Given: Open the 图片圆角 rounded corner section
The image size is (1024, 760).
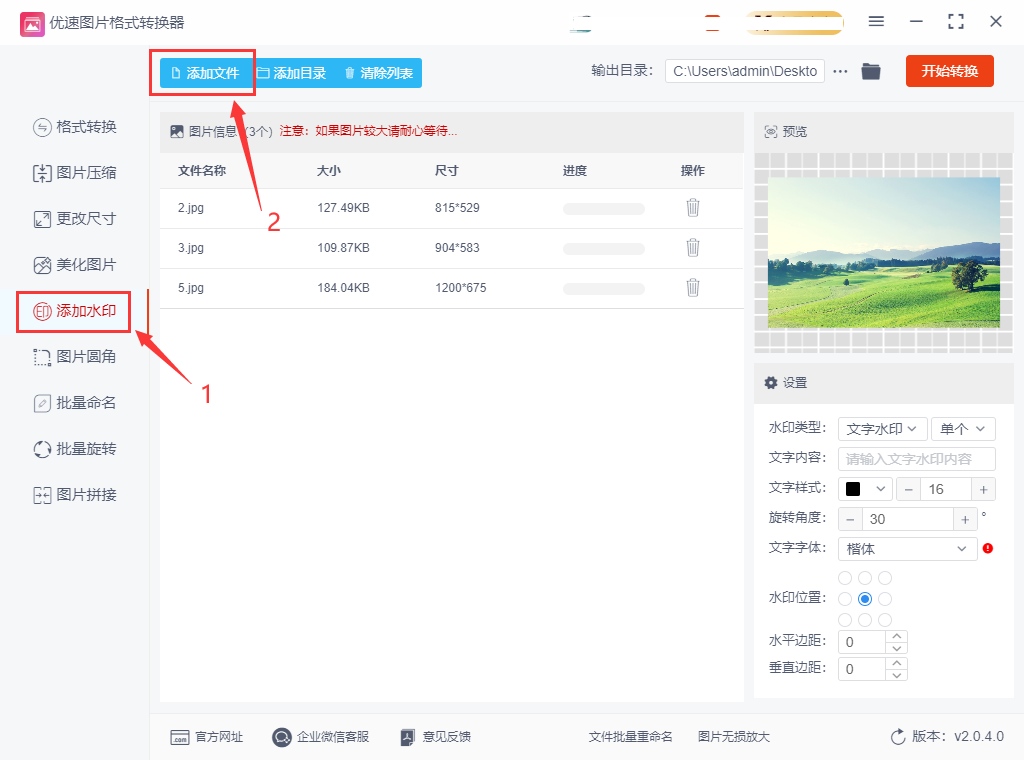Looking at the screenshot, I should click(x=74, y=357).
